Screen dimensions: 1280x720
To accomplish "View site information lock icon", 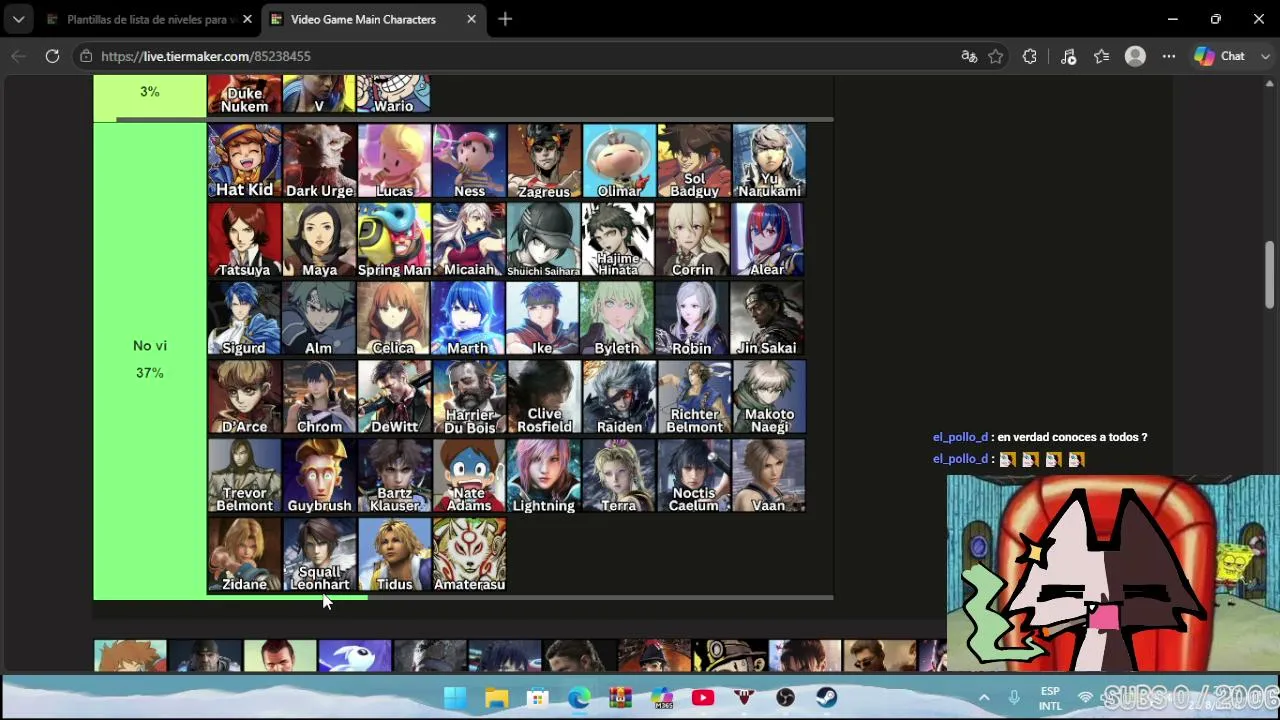I will [86, 56].
